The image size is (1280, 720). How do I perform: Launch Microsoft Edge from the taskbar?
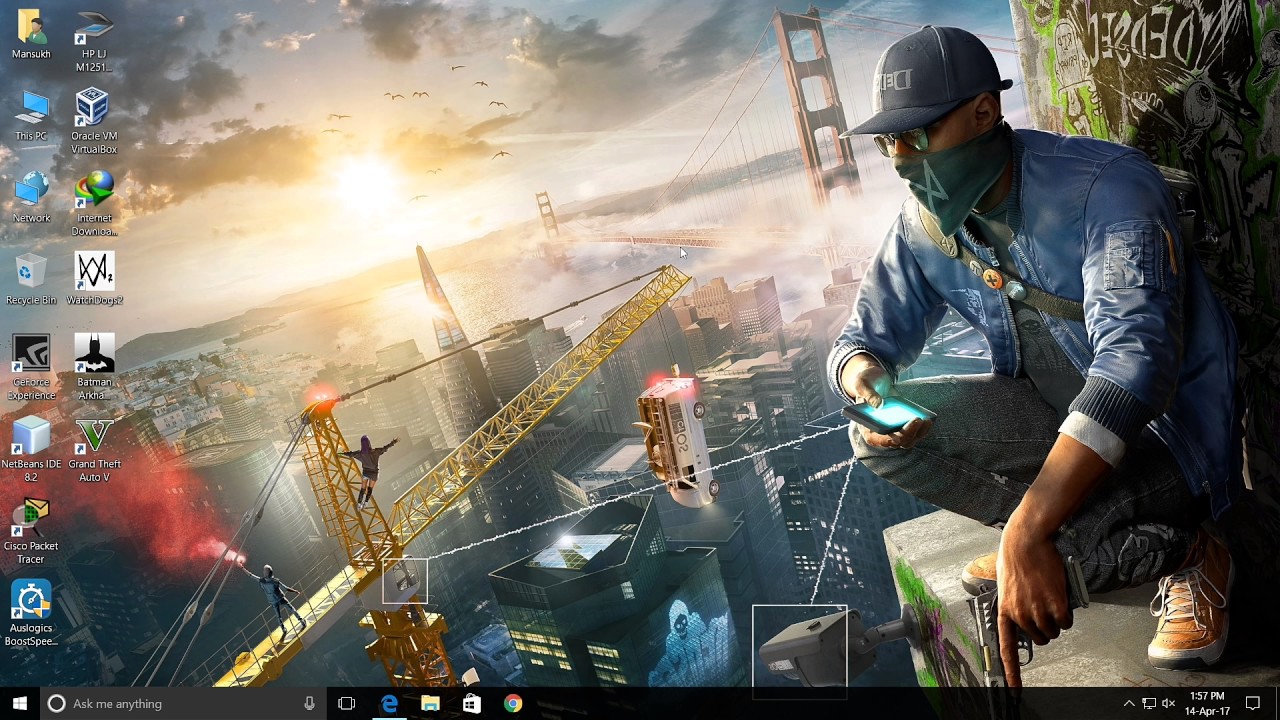[389, 704]
